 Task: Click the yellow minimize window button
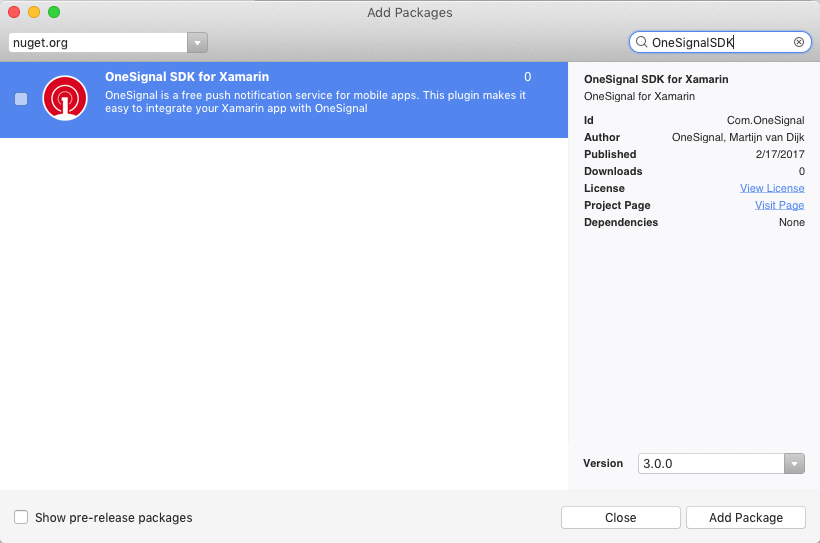coord(34,12)
